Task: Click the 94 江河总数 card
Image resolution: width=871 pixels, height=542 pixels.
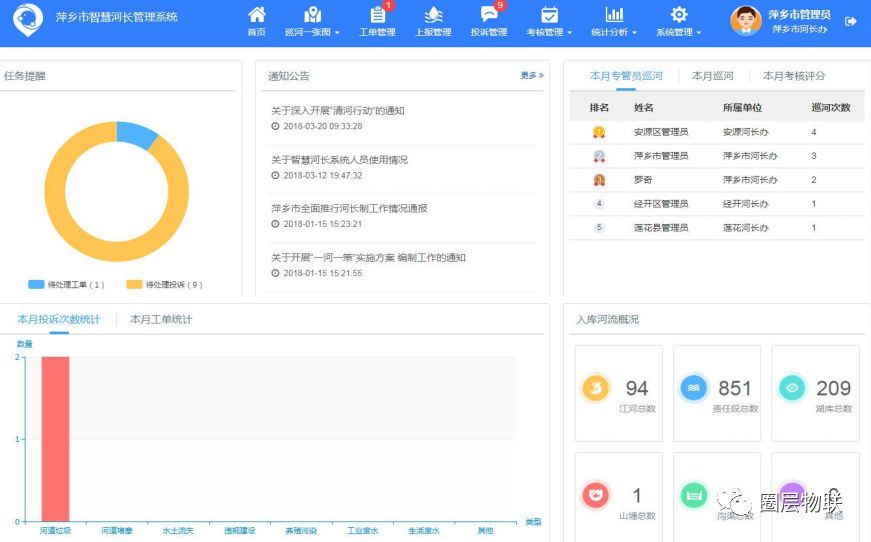Action: pos(619,393)
